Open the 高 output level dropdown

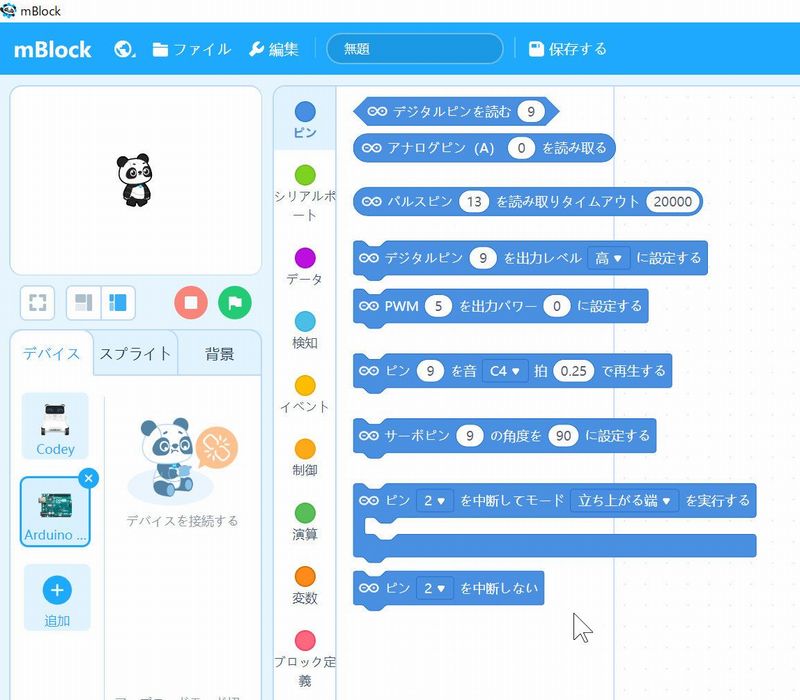(x=608, y=258)
